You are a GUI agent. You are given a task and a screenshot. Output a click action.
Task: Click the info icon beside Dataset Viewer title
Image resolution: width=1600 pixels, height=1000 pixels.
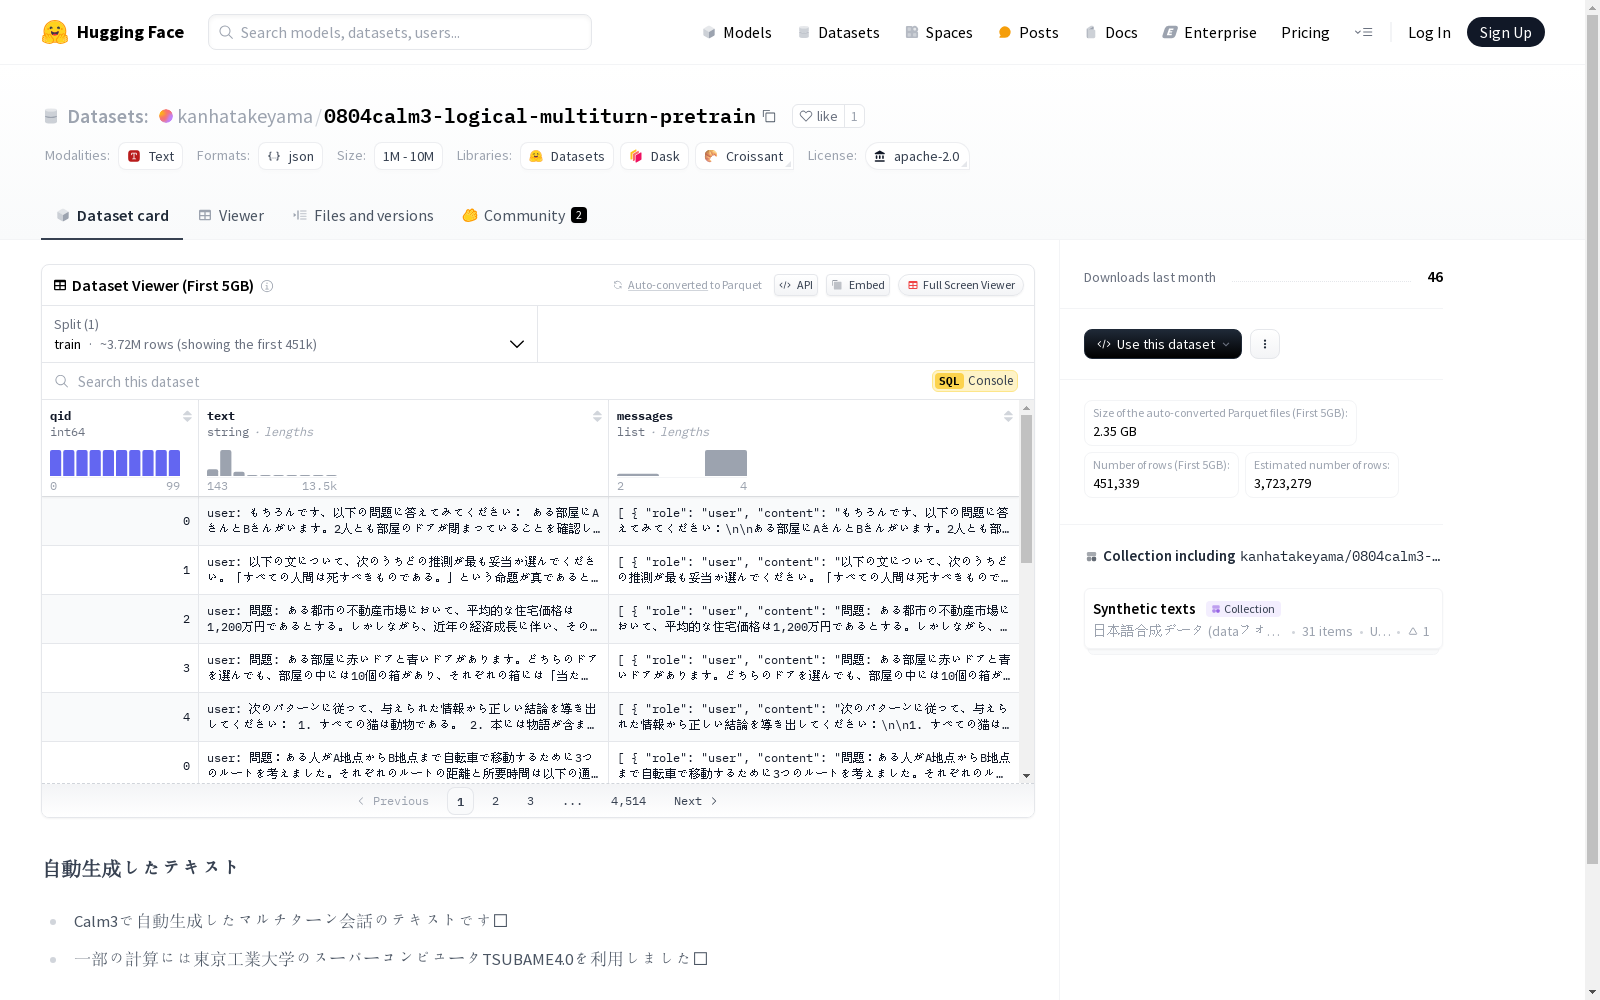pos(267,286)
